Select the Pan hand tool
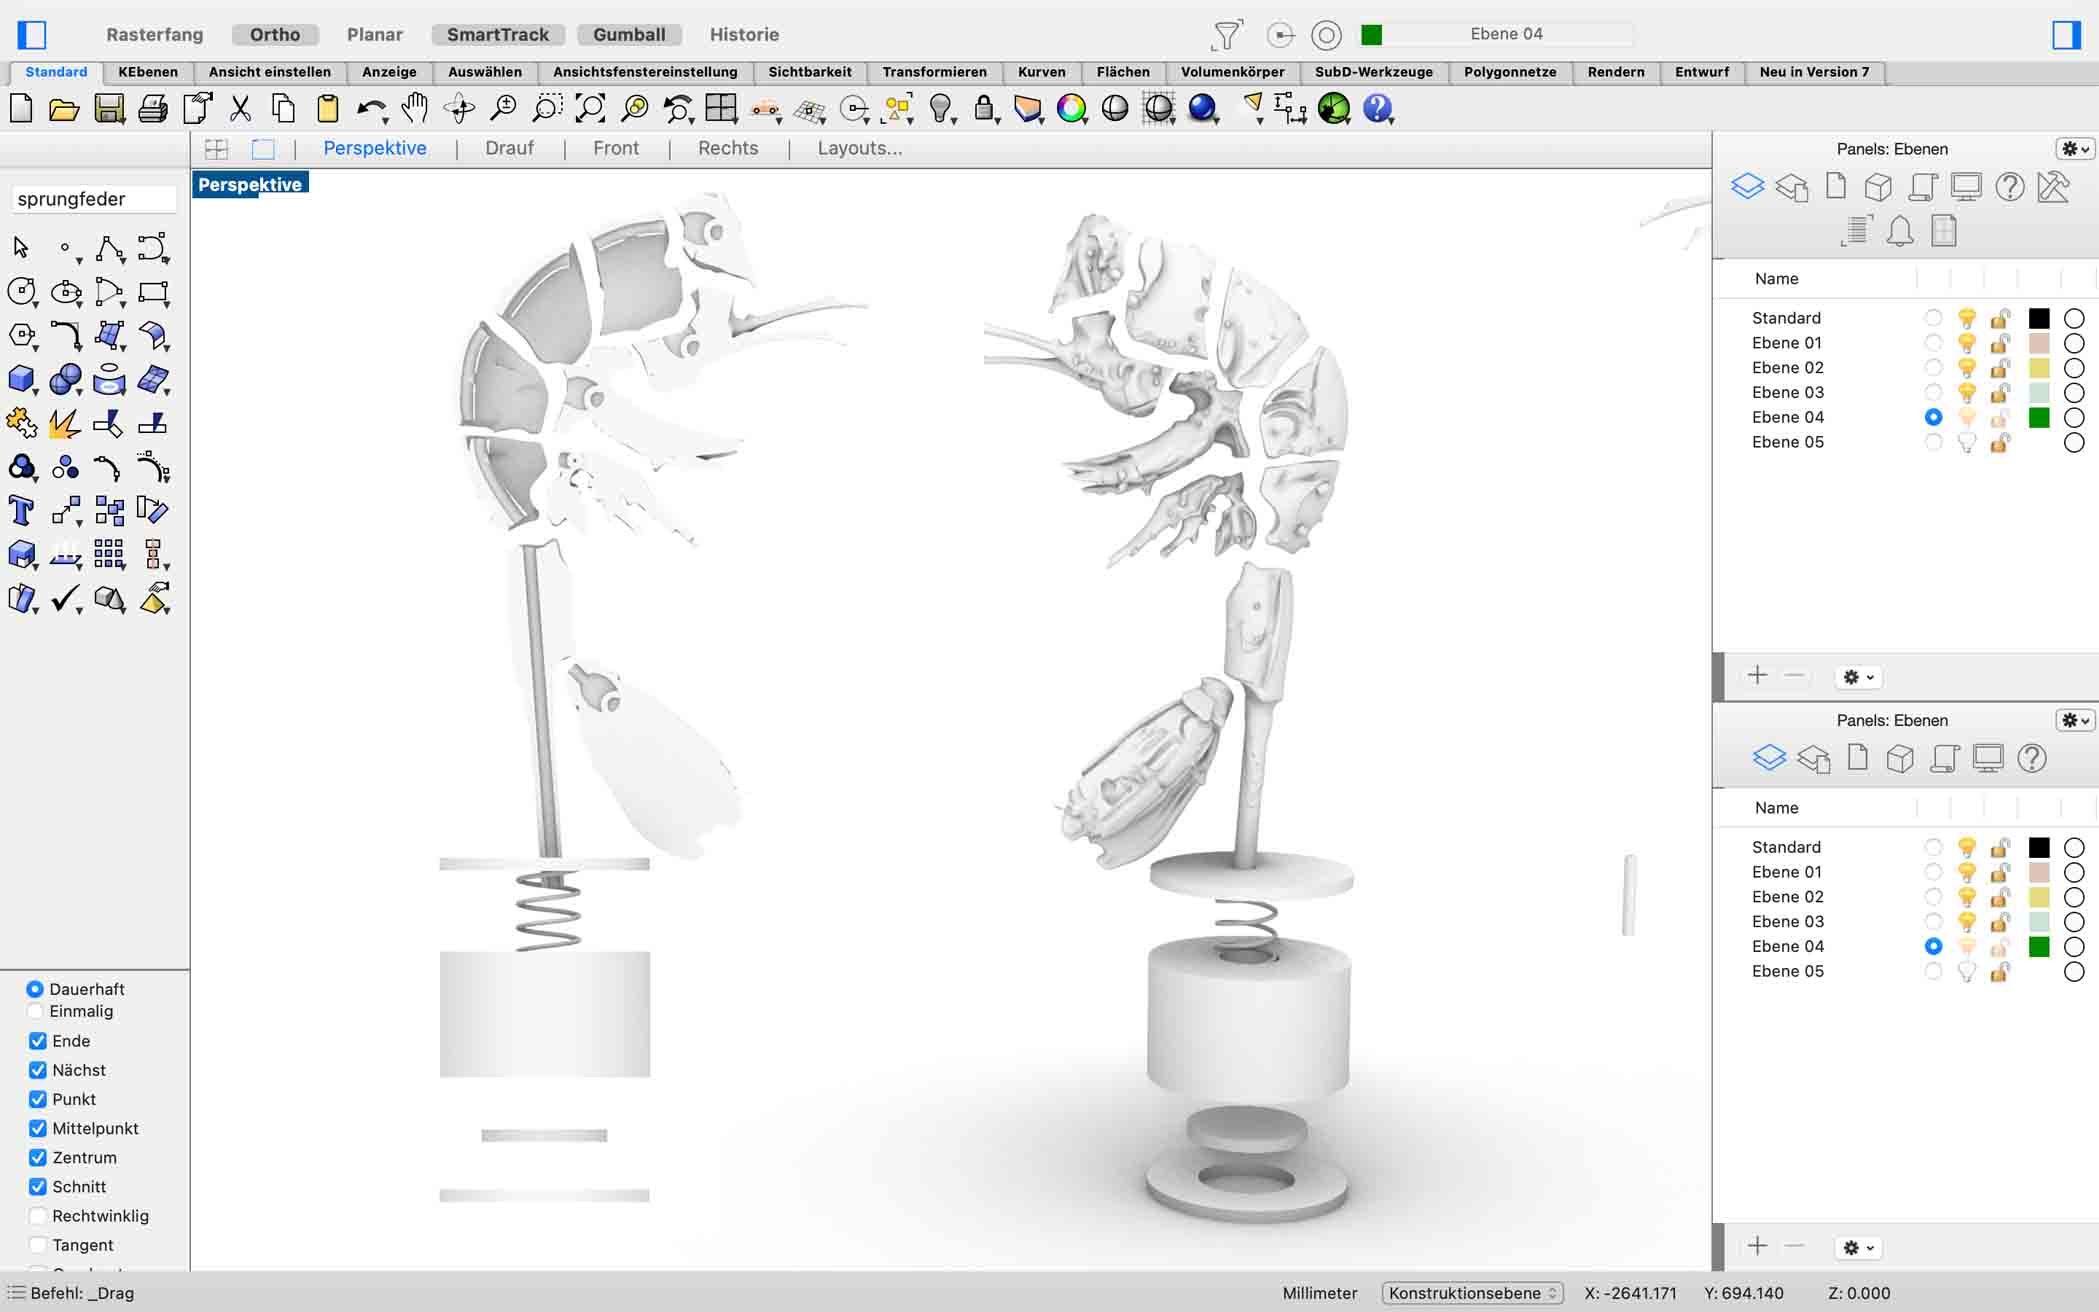2099x1312 pixels. pyautogui.click(x=414, y=108)
